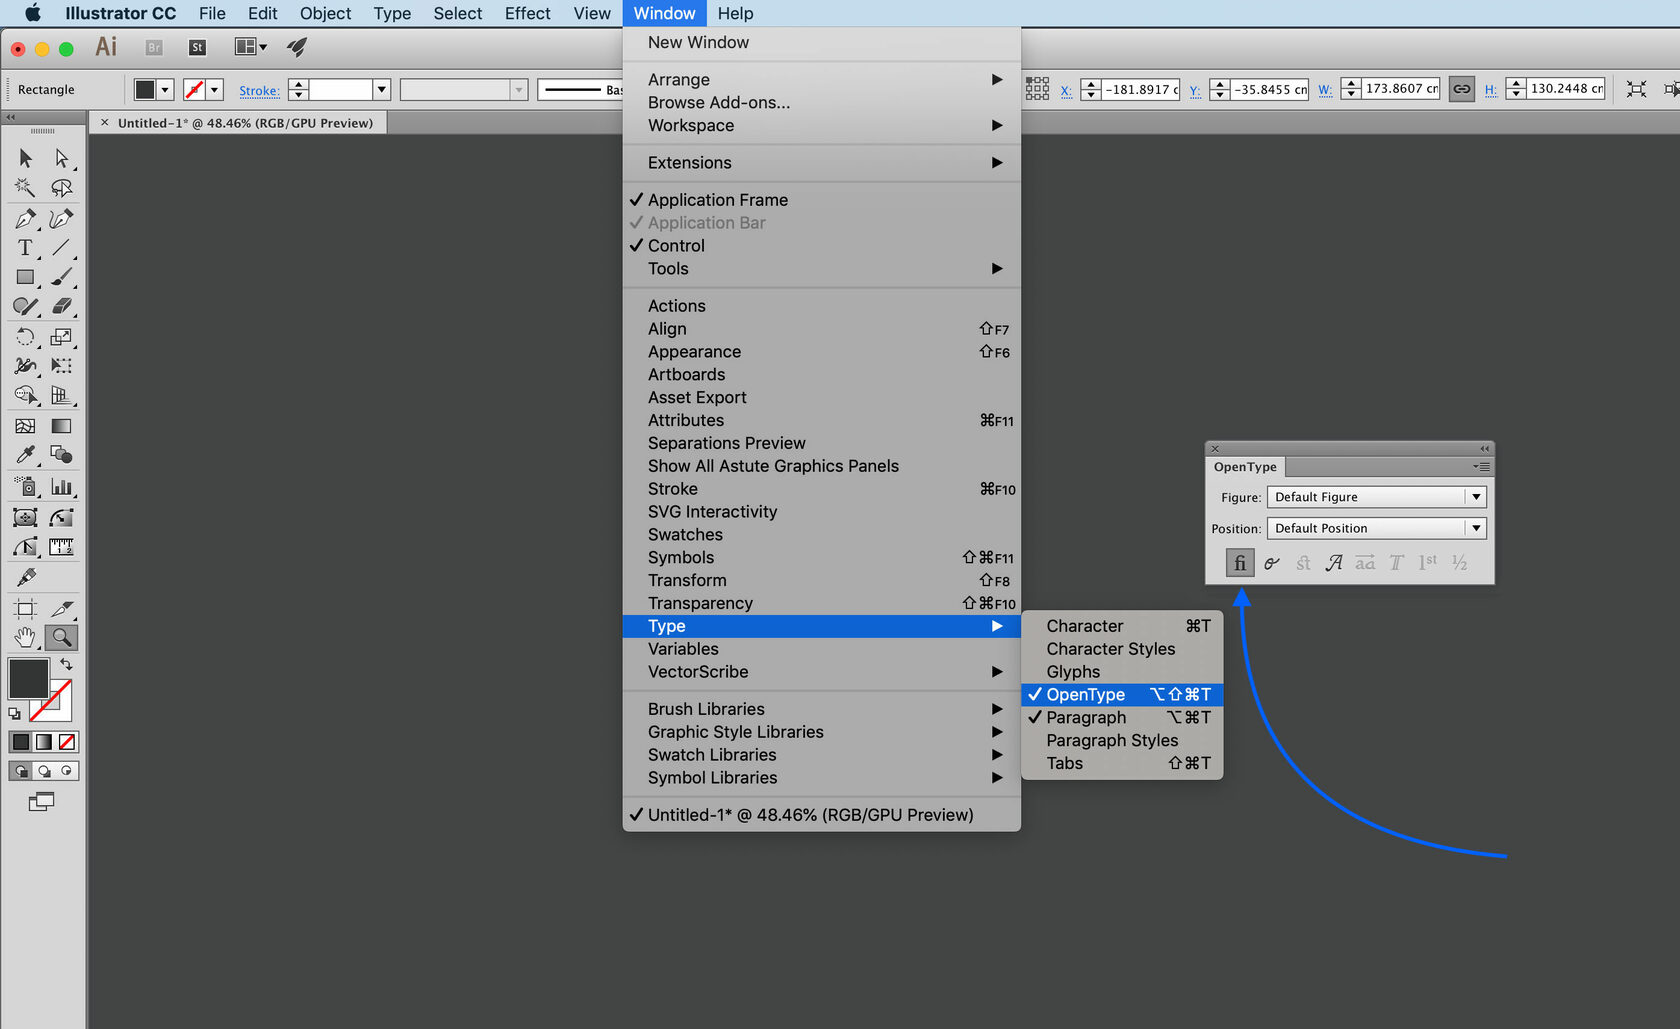Select the Rotate tool
Viewport: 1680px width, 1029px height.
(x=26, y=337)
